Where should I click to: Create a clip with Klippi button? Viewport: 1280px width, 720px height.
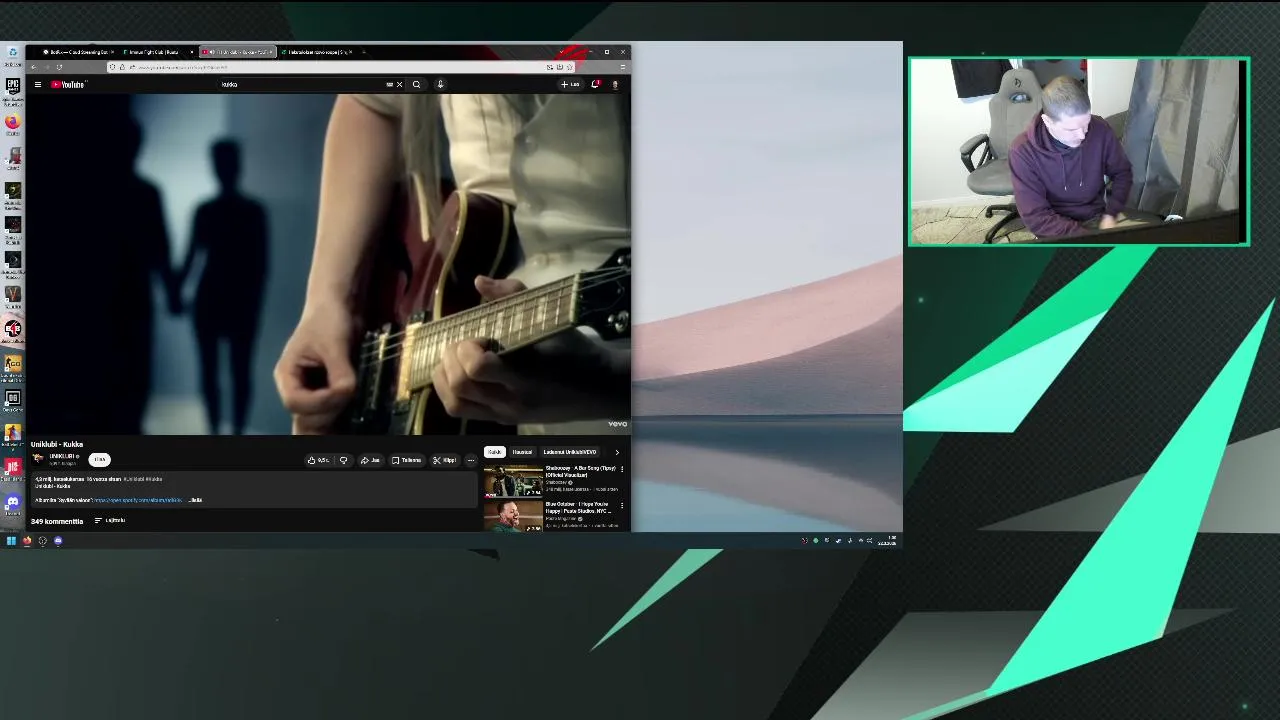(445, 460)
